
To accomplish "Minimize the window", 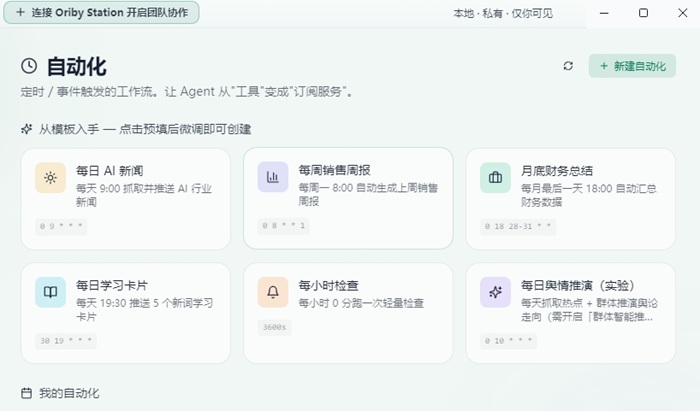I will pyautogui.click(x=604, y=13).
